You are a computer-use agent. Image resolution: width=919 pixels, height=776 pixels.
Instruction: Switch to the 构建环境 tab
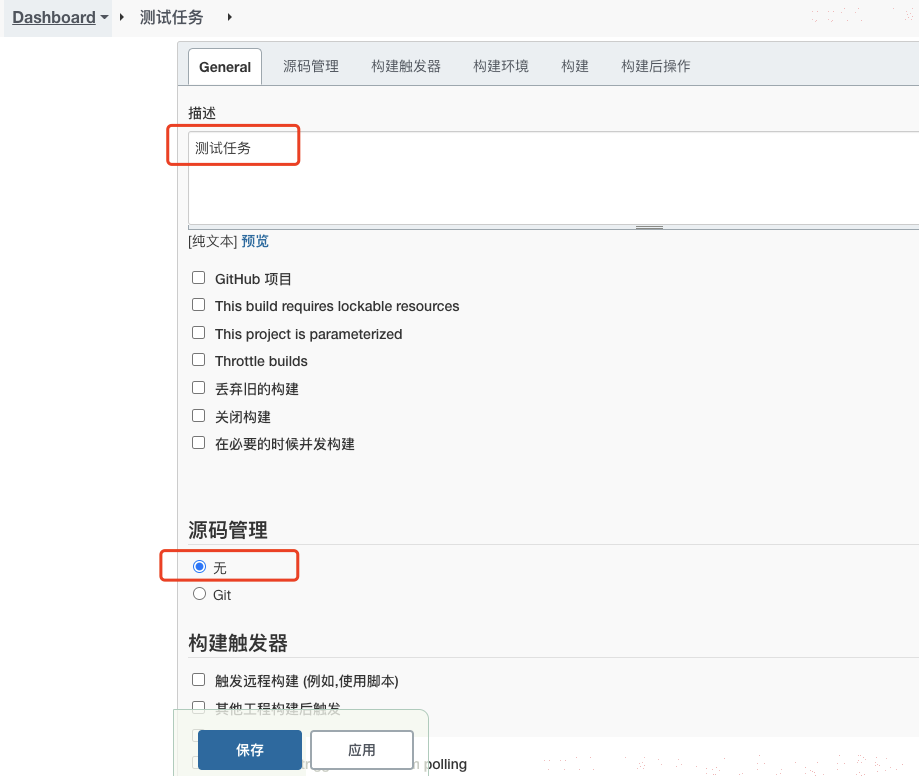[x=501, y=66]
